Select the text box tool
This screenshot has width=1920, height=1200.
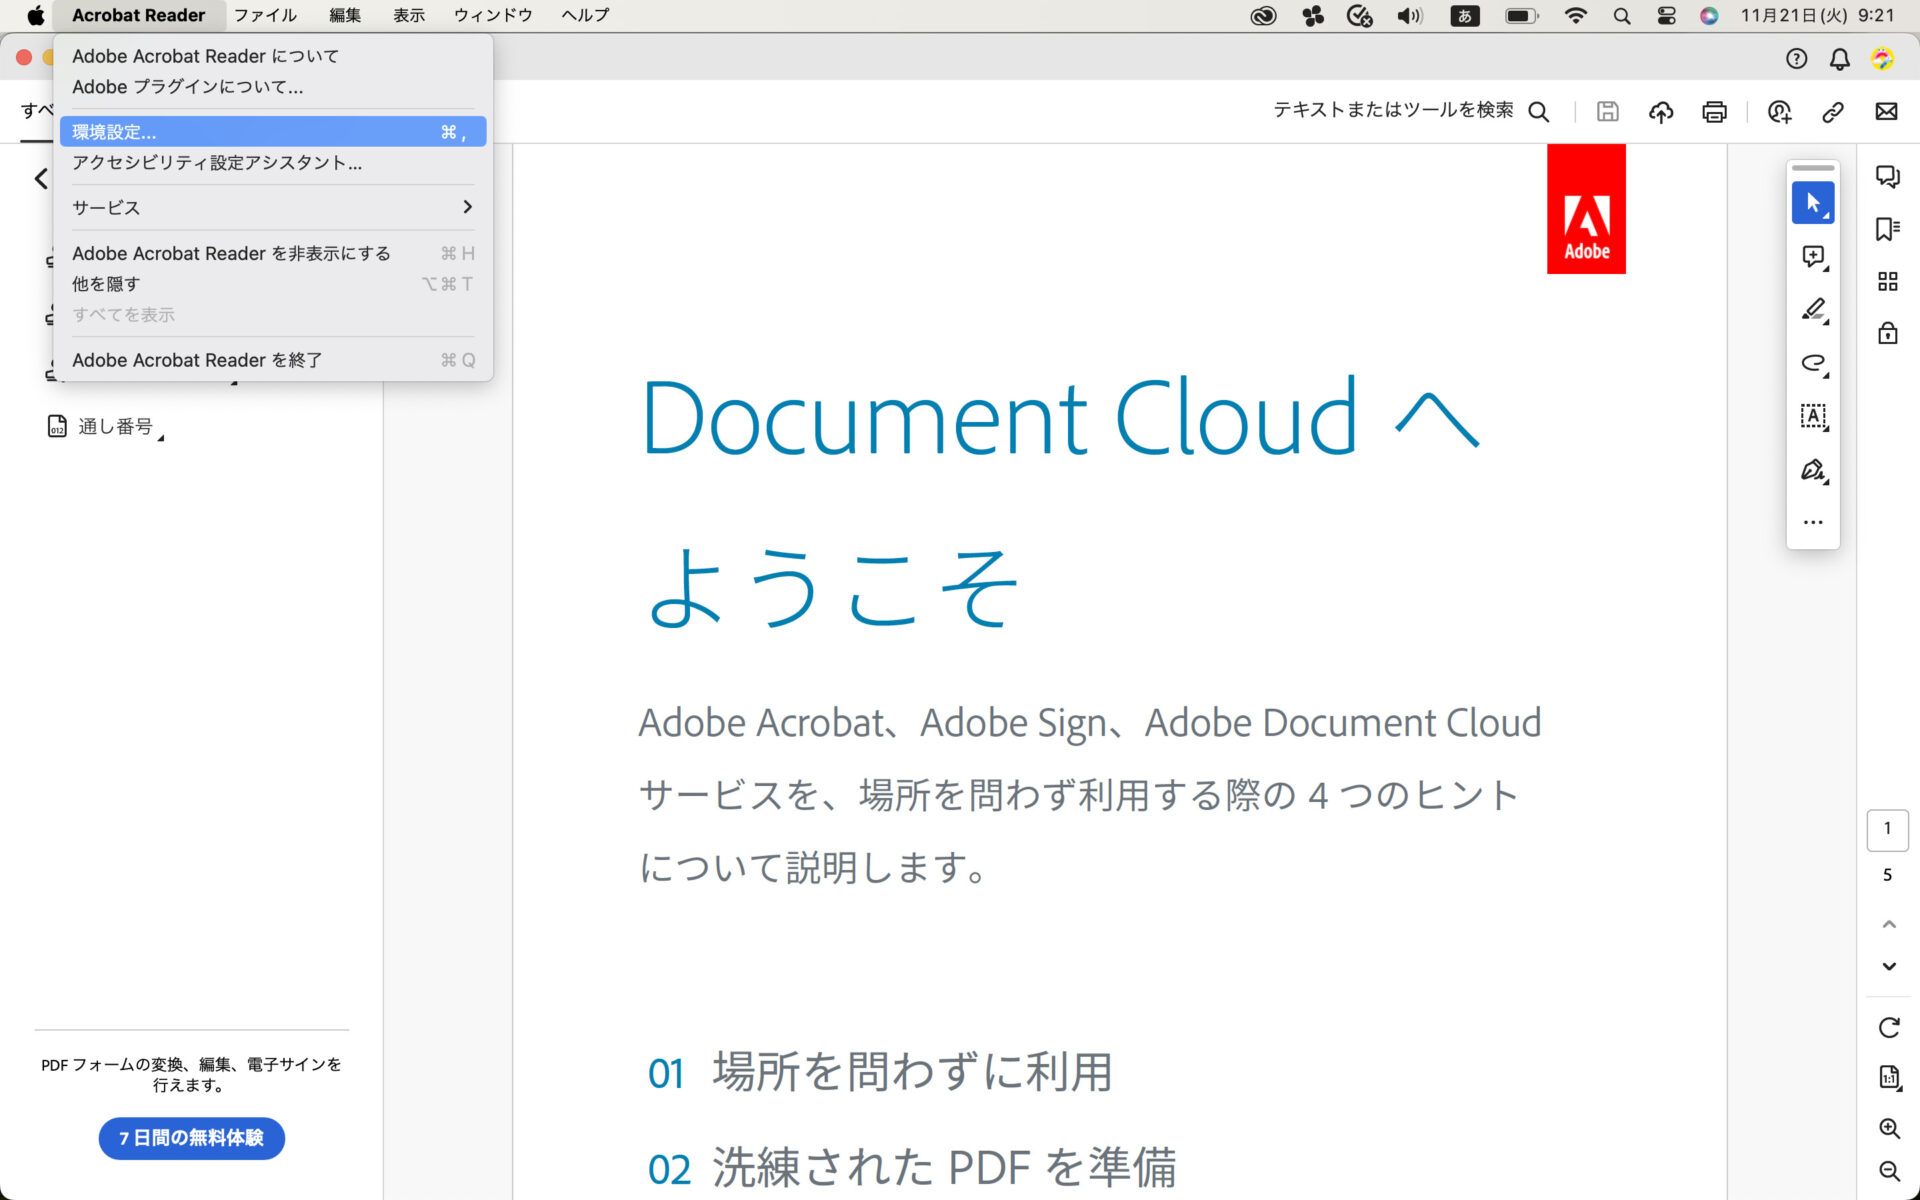coord(1813,416)
